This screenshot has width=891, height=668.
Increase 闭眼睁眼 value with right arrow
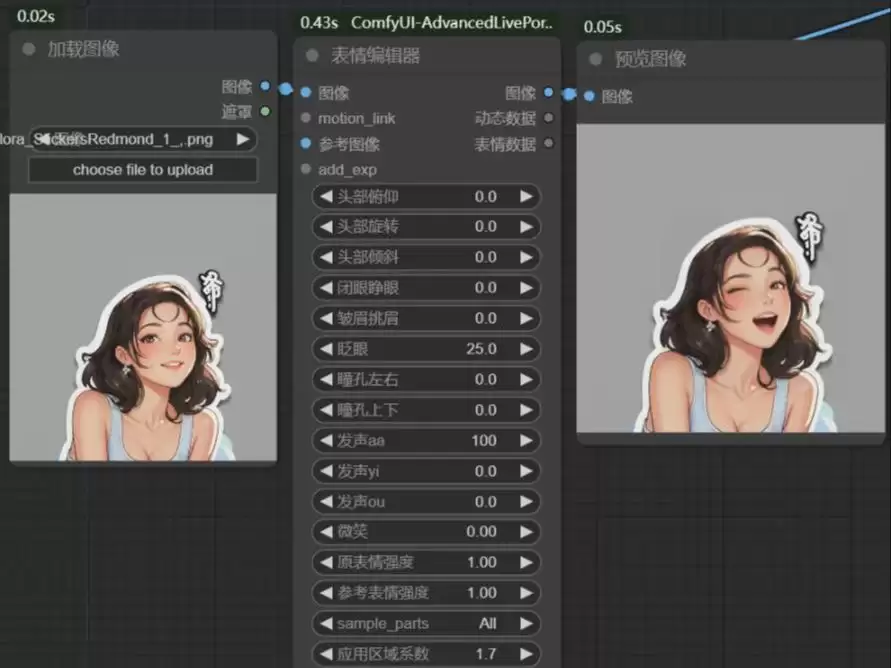[x=526, y=288]
